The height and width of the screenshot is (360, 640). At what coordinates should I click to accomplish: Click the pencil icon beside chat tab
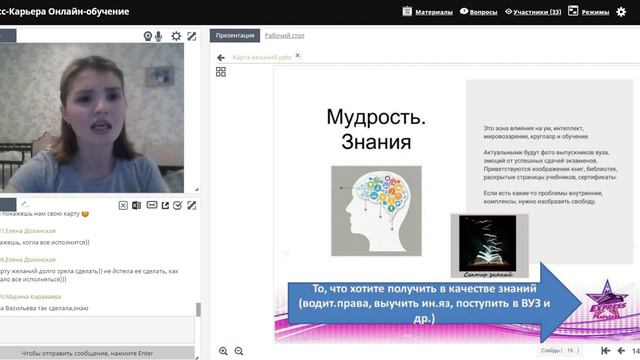(24, 204)
